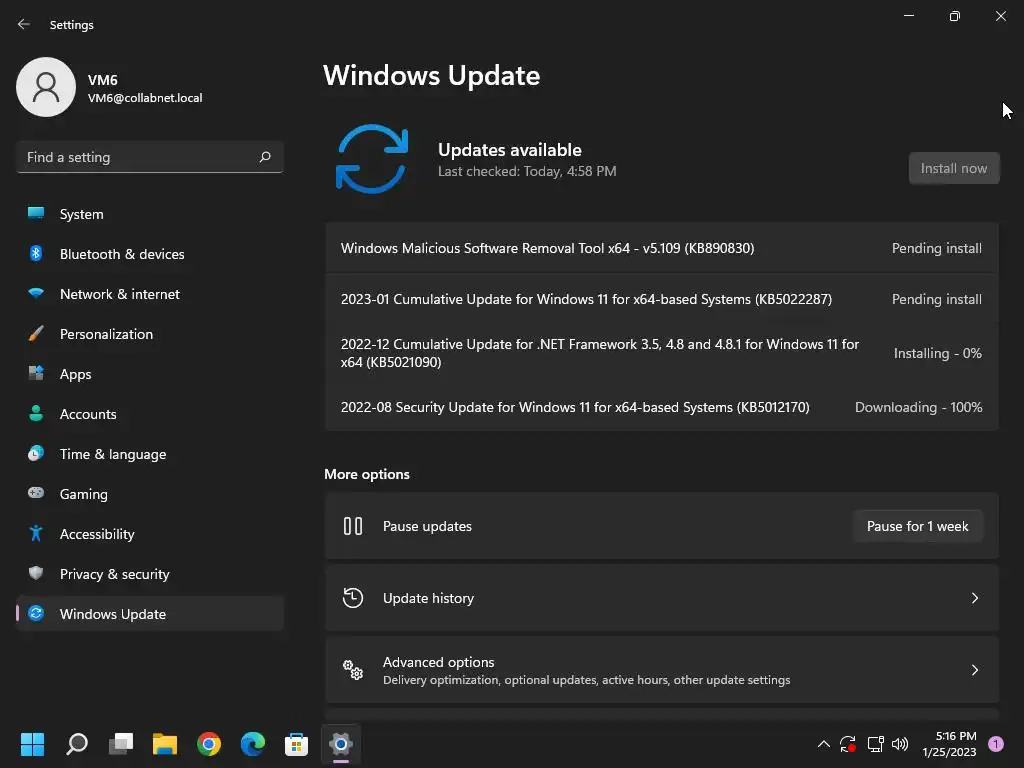Viewport: 1024px width, 768px height.
Task: Click the Network wifi icon in sidebar
Action: tap(36, 293)
